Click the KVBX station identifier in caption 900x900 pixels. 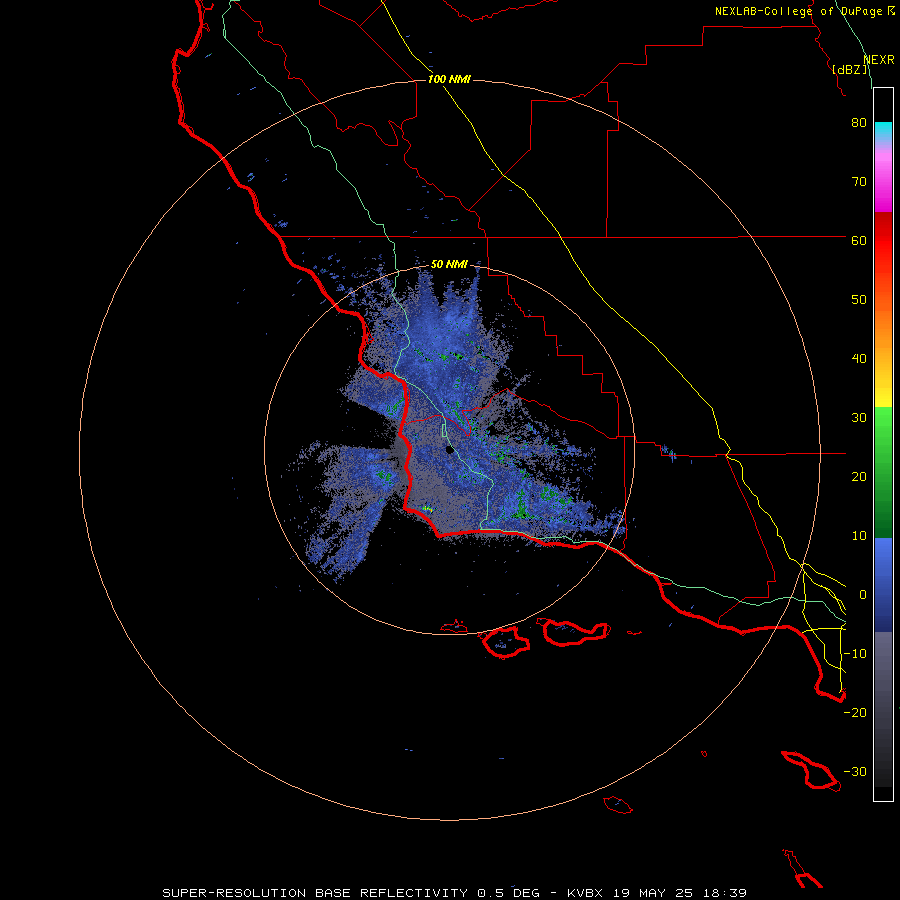[x=584, y=893]
